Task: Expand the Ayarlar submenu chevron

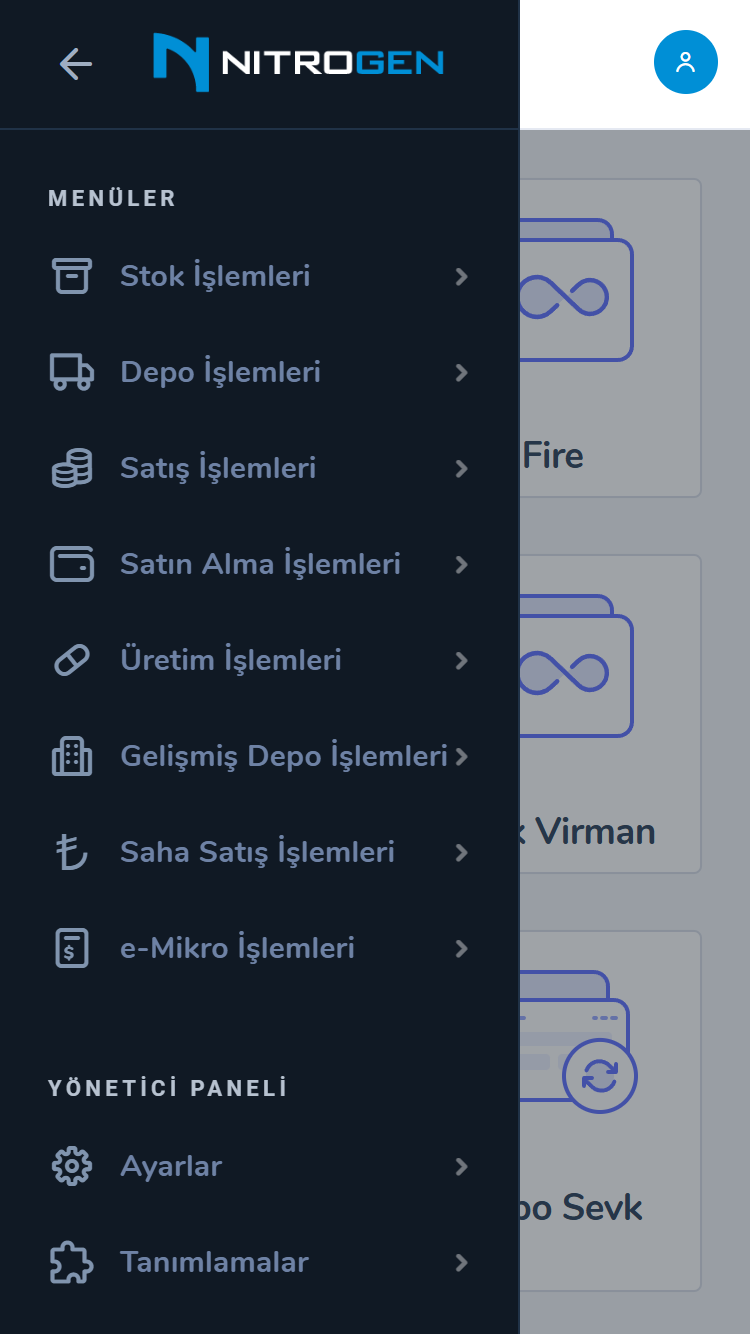Action: coord(461,1166)
